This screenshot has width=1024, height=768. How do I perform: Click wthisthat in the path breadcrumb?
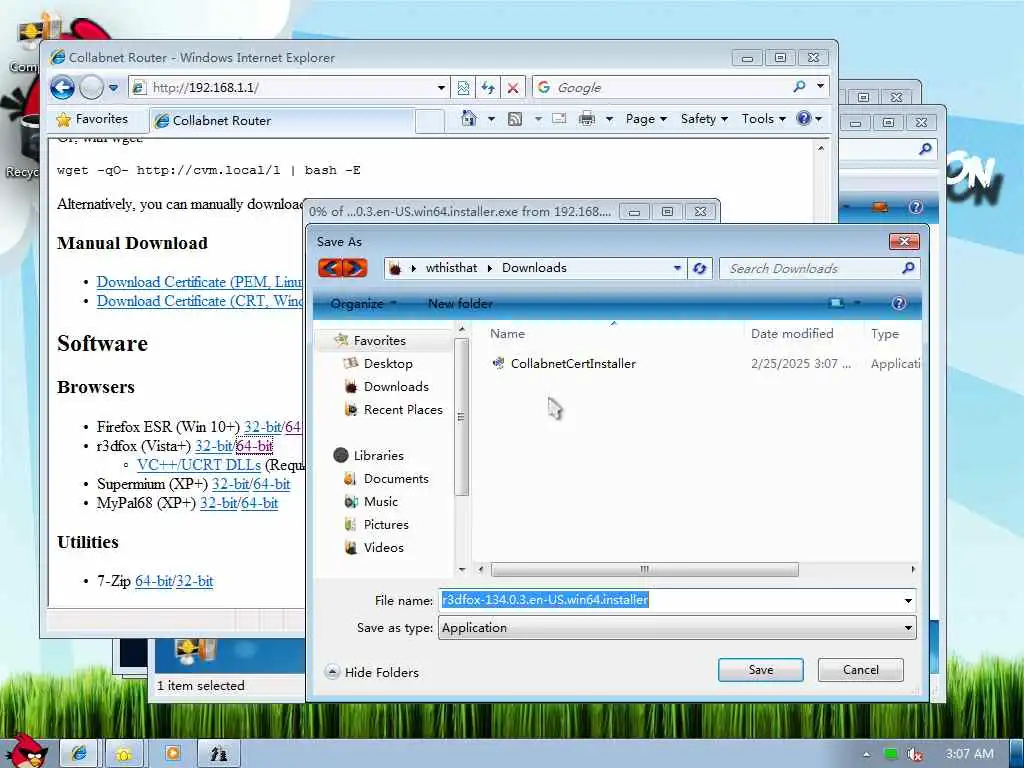pos(451,268)
